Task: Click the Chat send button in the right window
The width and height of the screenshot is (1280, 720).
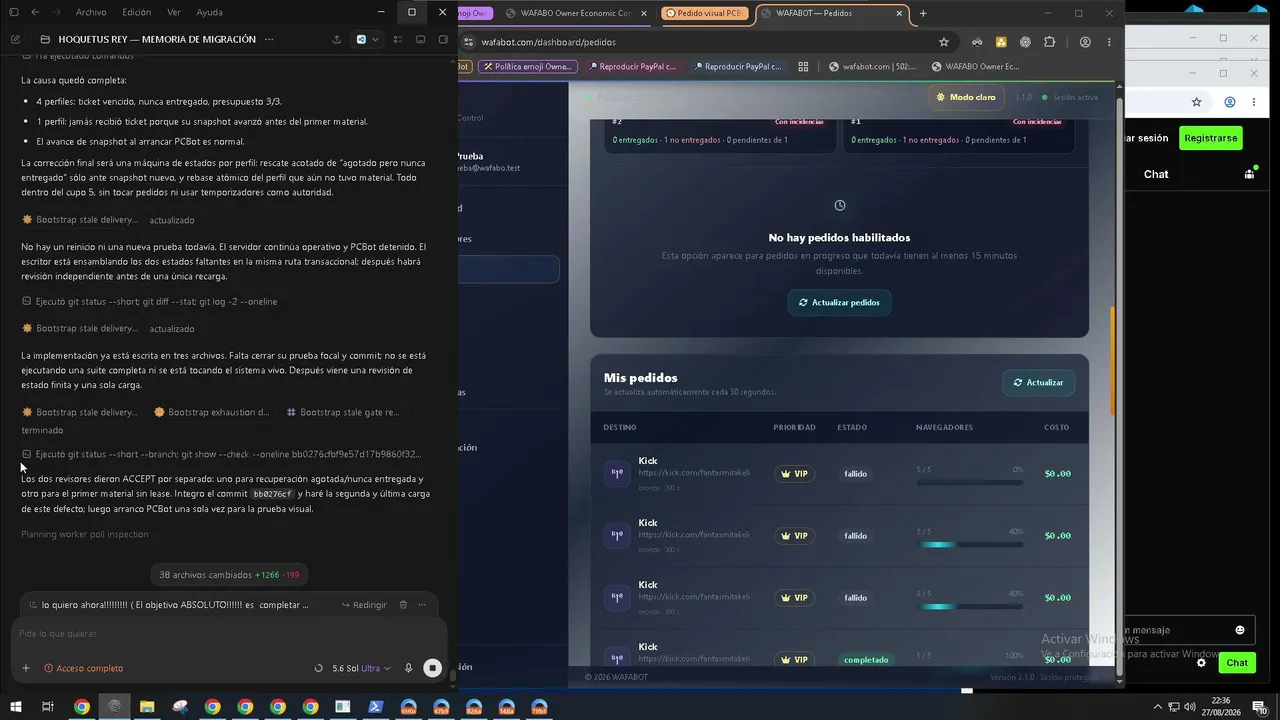Action: click(x=1237, y=663)
